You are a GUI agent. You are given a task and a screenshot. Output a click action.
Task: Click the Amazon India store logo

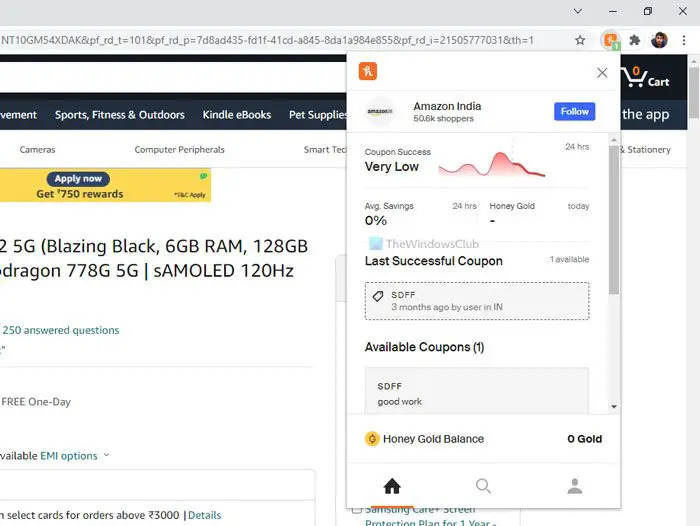pos(380,111)
